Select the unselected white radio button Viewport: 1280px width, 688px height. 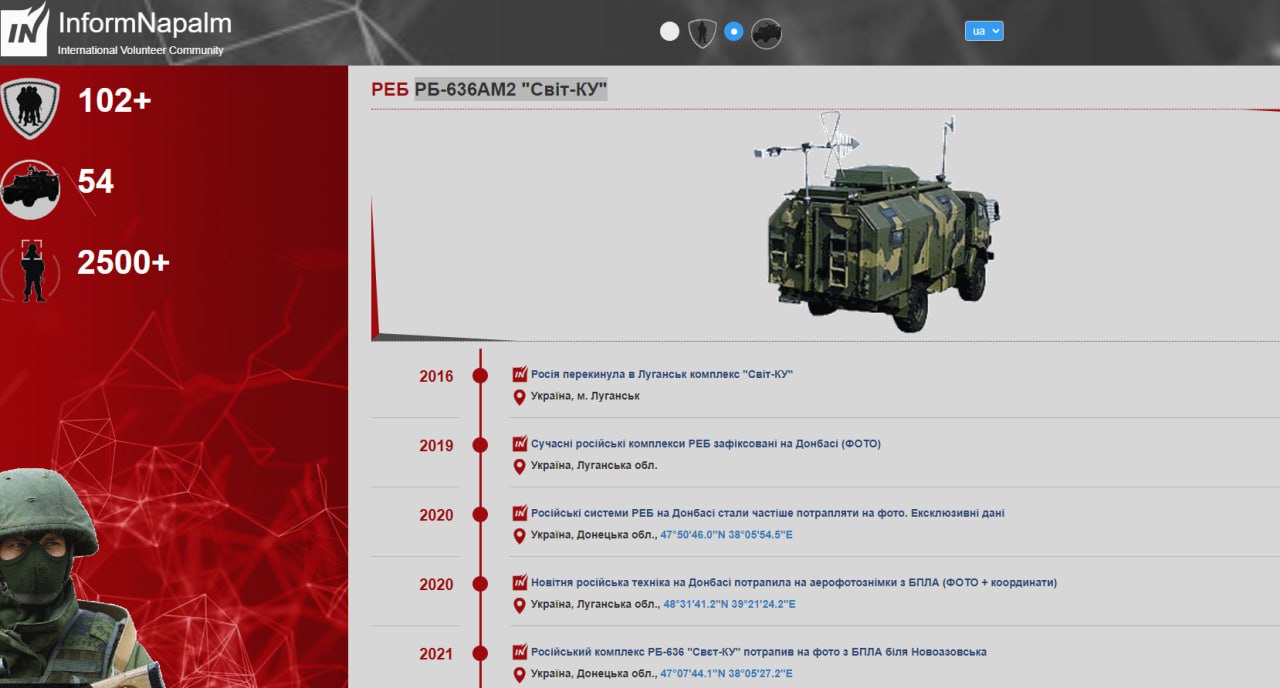click(670, 32)
